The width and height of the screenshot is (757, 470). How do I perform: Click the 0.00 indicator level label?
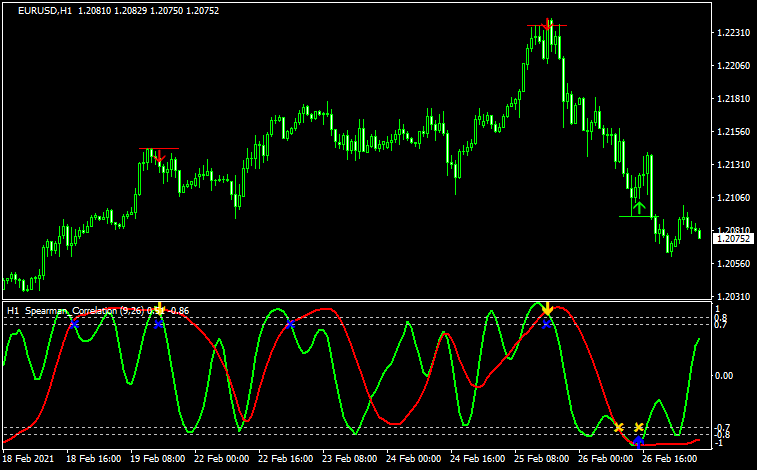(x=726, y=376)
